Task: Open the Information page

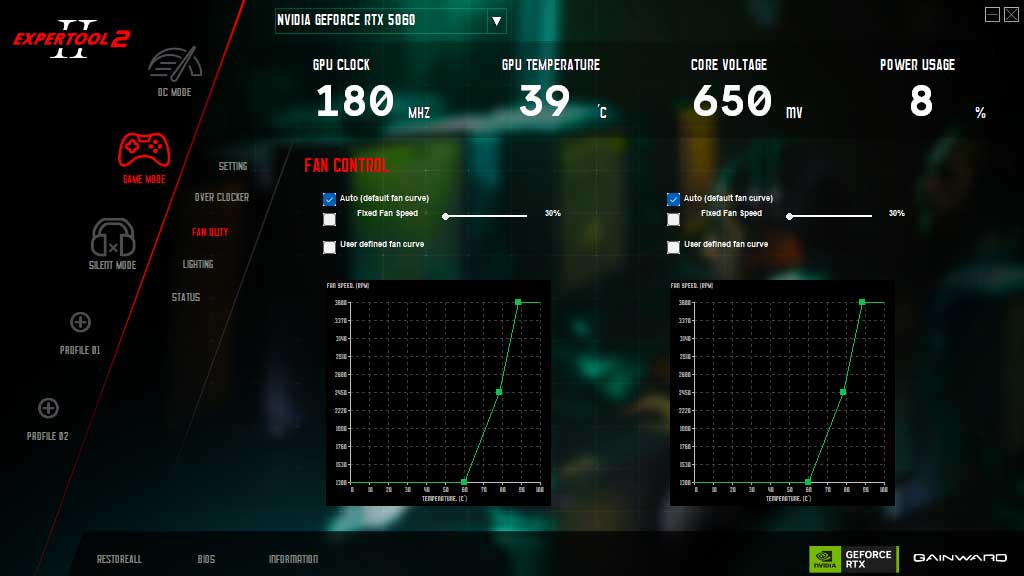Action: 293,559
